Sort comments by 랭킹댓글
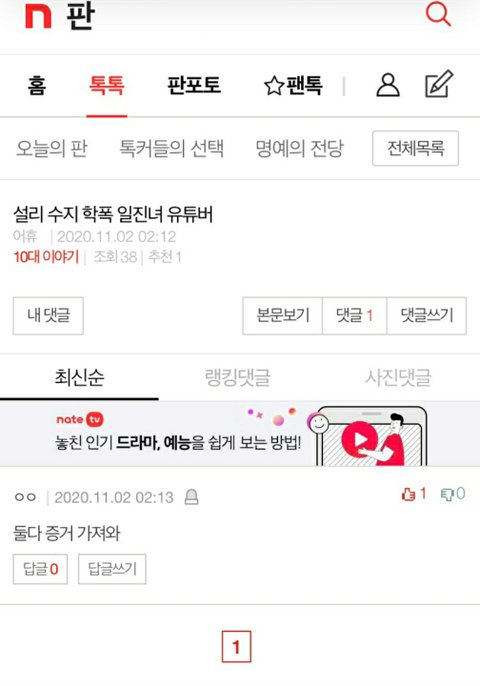This screenshot has height=686, width=480. coord(238,377)
